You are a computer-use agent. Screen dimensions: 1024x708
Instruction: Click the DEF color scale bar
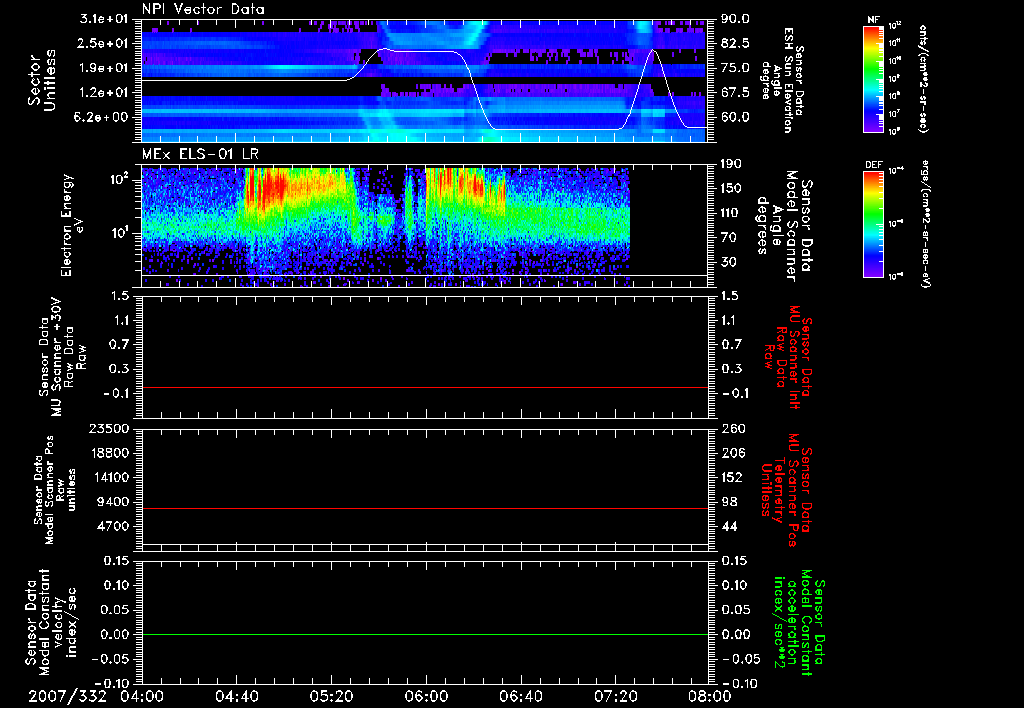point(875,223)
